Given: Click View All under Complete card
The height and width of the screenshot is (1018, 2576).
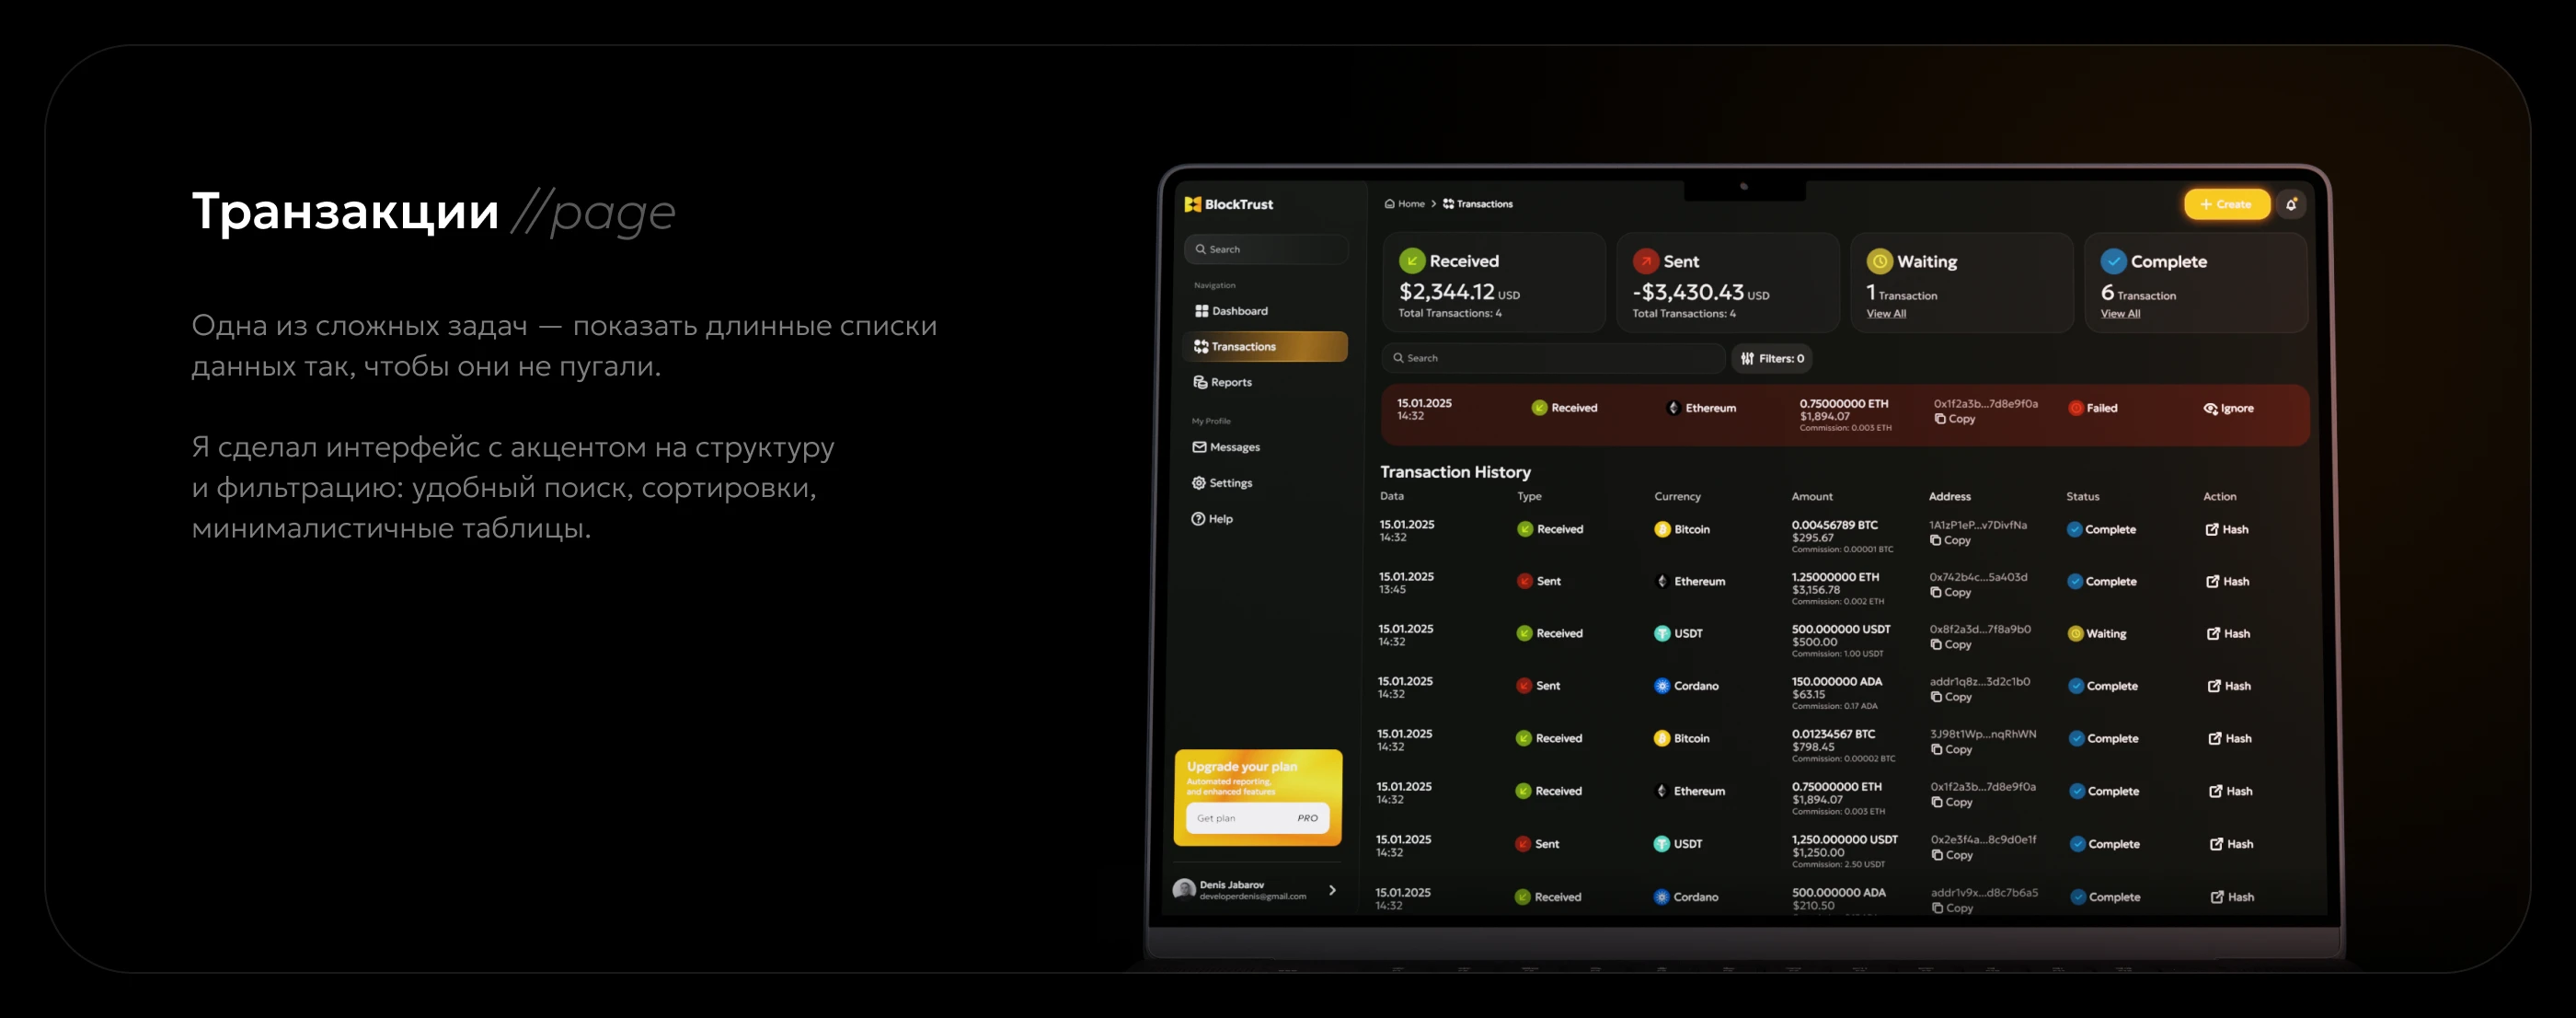Looking at the screenshot, I should click(x=2120, y=314).
